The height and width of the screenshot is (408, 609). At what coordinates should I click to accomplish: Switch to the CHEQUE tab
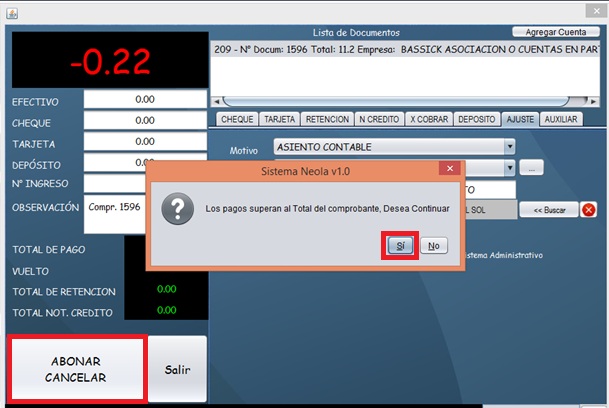237,119
